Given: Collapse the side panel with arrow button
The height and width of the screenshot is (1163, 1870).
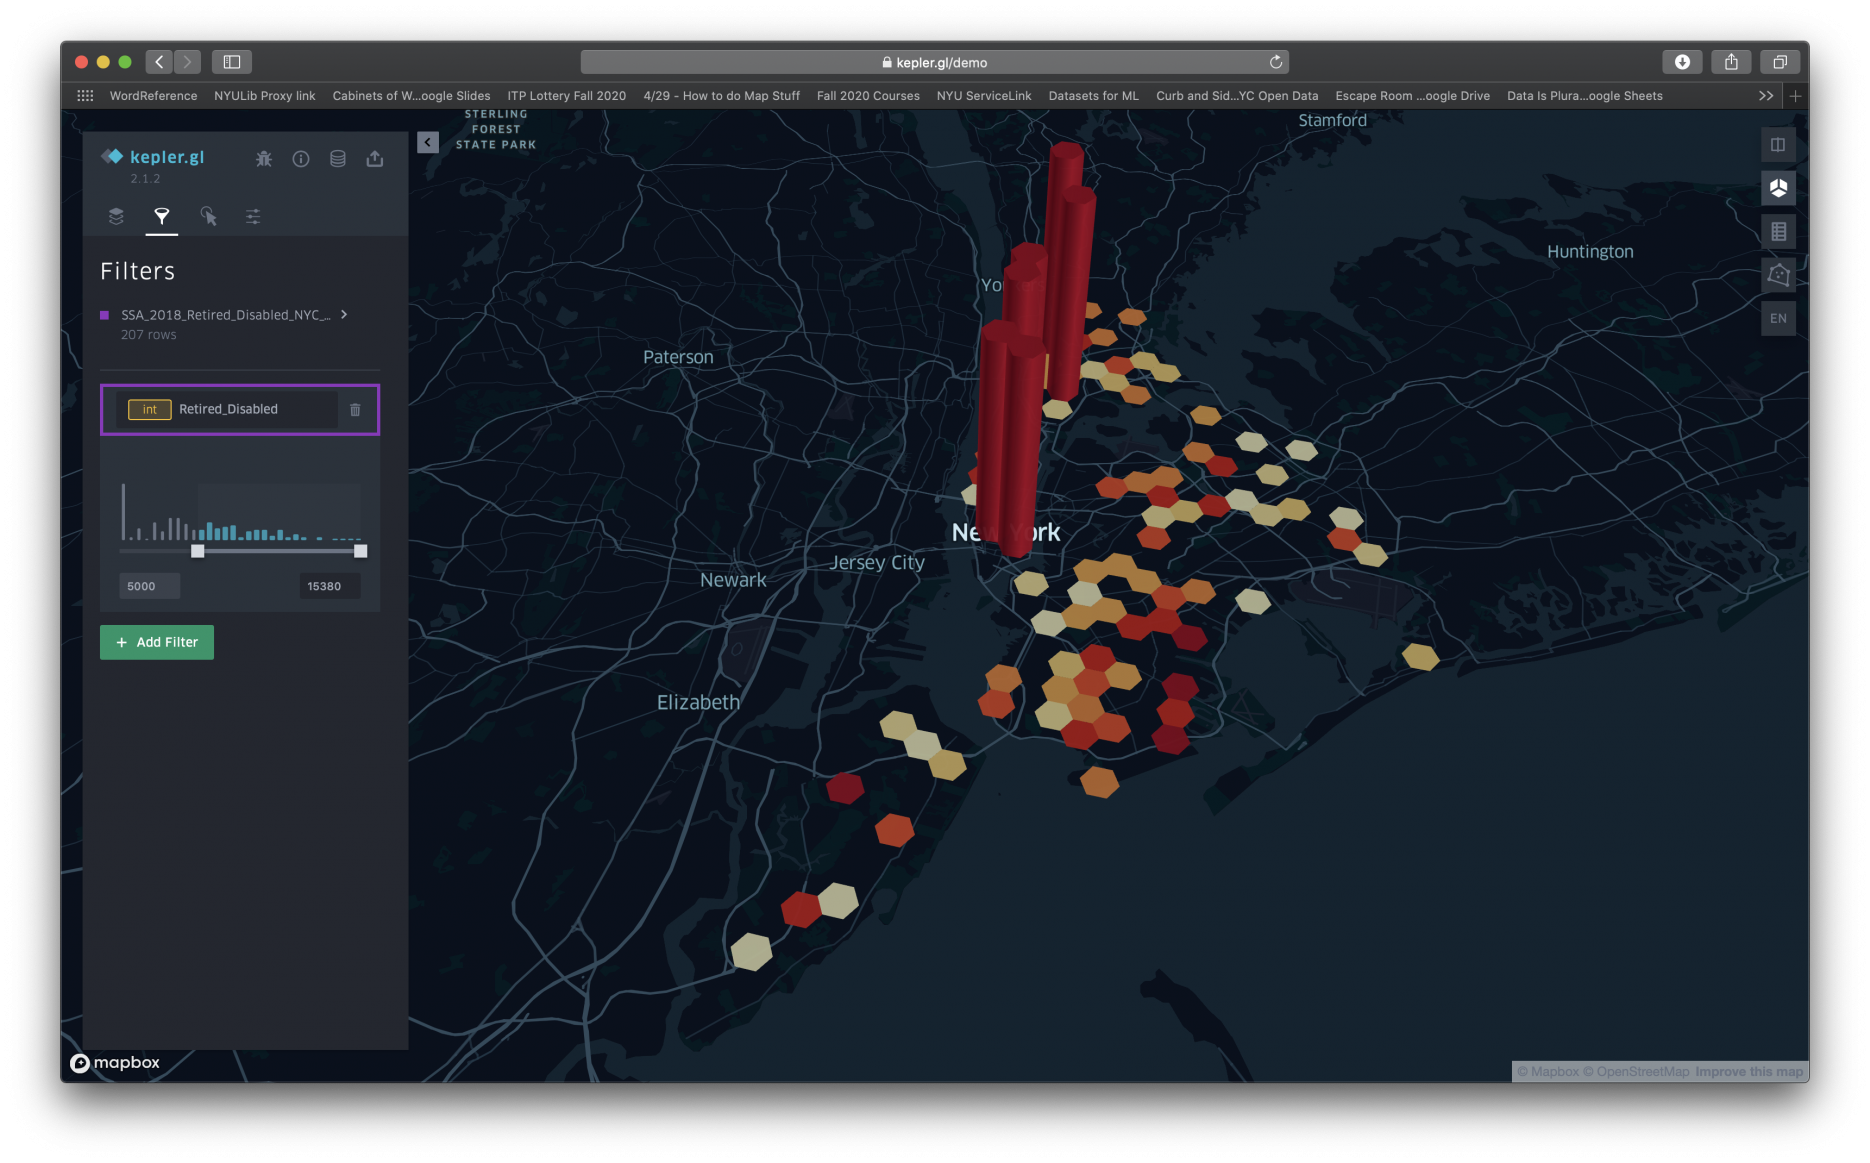Looking at the screenshot, I should (428, 142).
